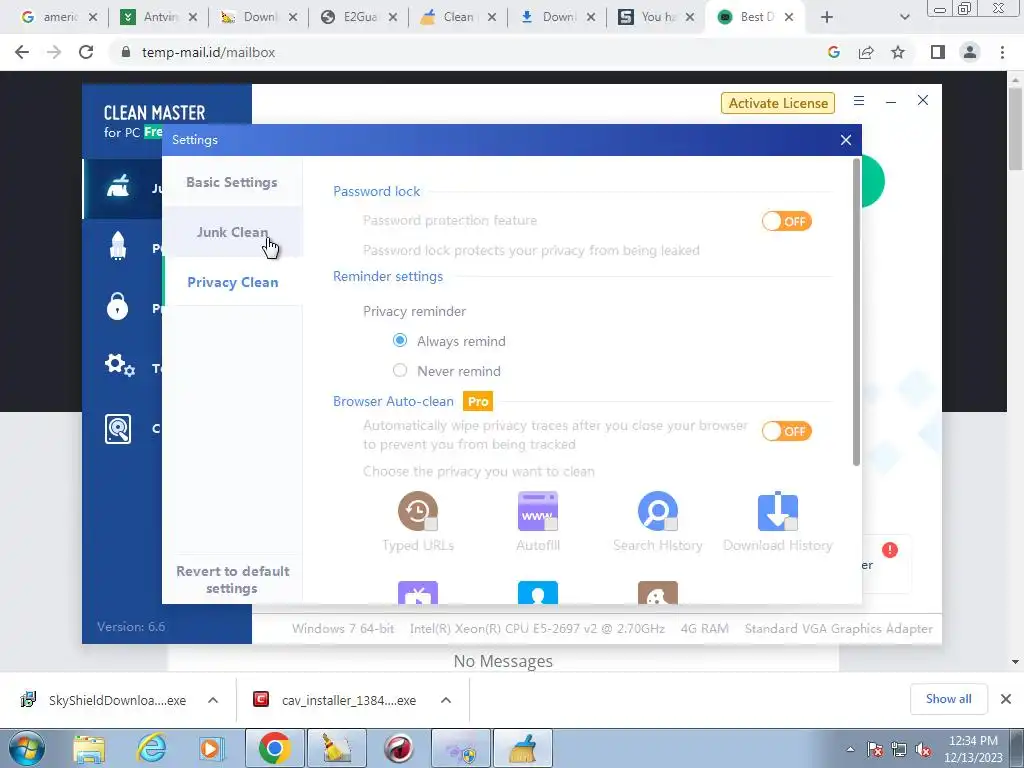
Task: Click the settings panel vertical scrollbar
Action: pos(856,313)
